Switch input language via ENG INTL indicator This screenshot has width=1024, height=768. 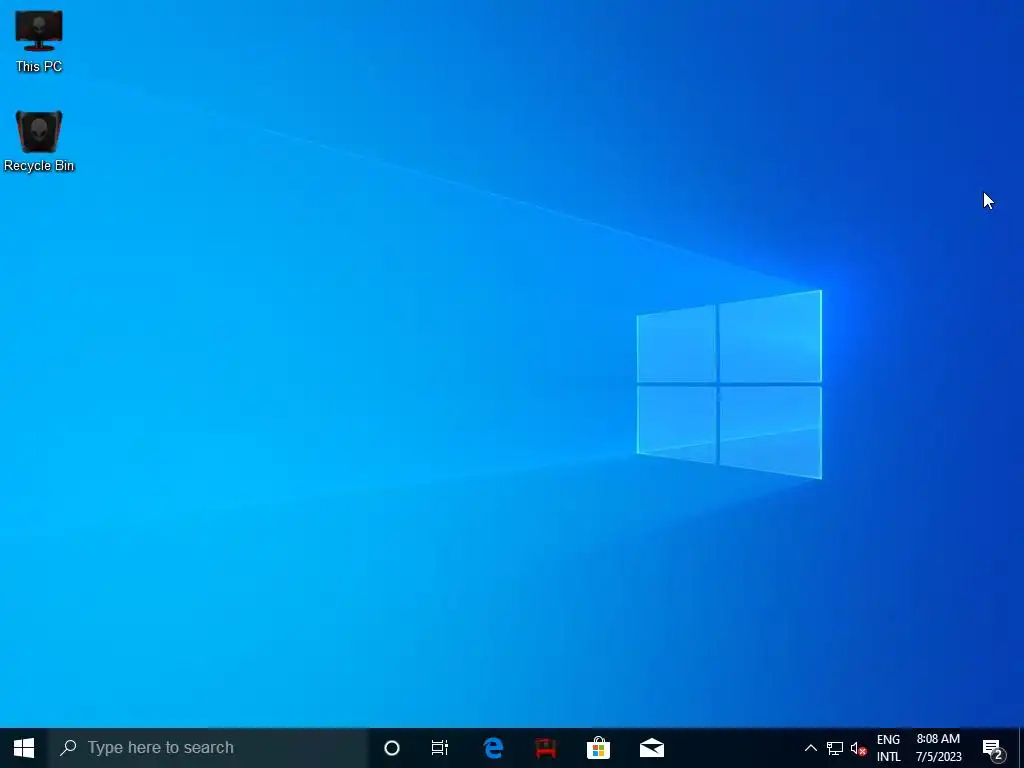888,748
